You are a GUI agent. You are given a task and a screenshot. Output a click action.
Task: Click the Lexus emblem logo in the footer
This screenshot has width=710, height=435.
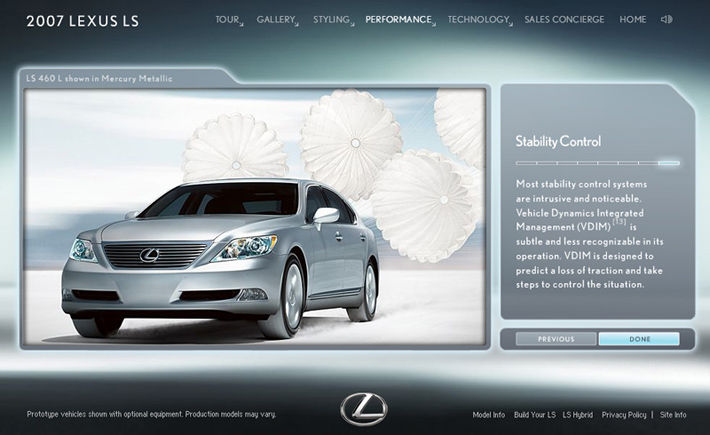364,409
